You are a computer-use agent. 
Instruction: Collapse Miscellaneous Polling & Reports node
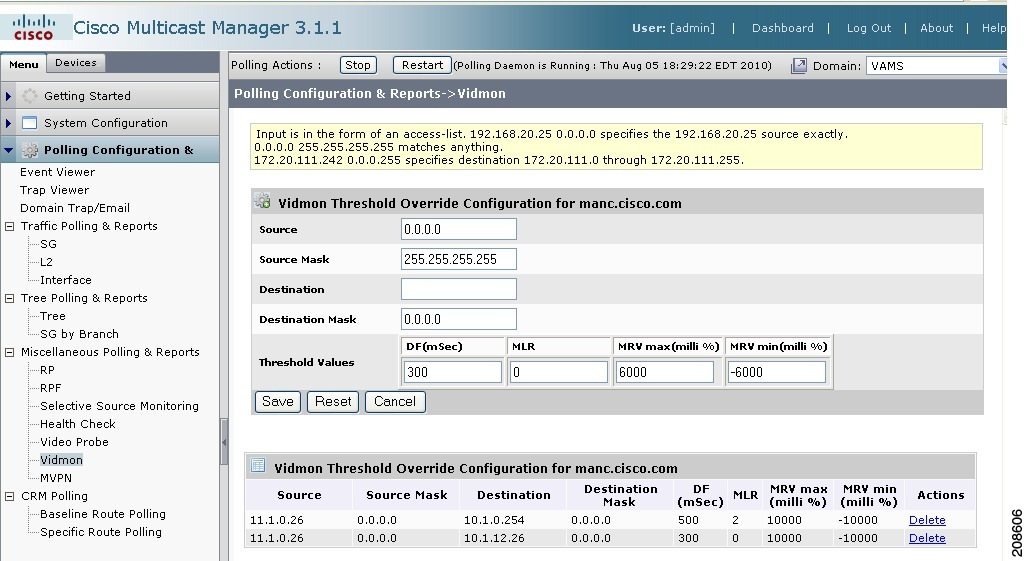(x=9, y=353)
